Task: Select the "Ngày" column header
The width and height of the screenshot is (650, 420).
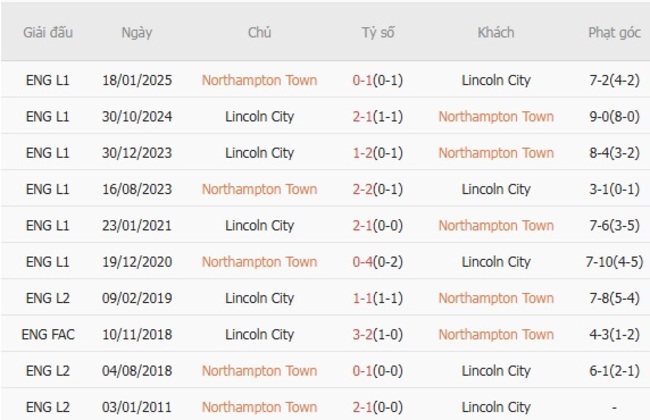Action: click(137, 32)
